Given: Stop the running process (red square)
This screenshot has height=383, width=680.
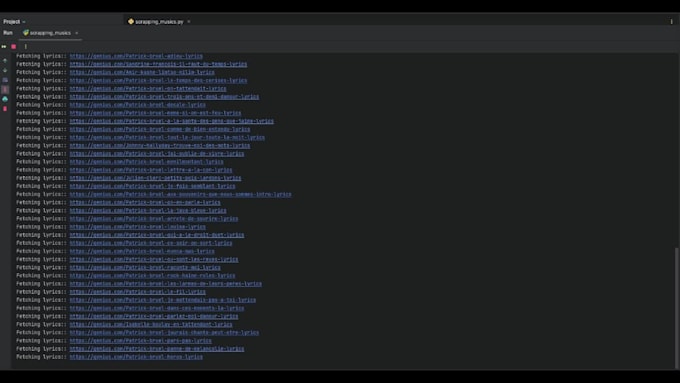Looking at the screenshot, I should point(14,46).
